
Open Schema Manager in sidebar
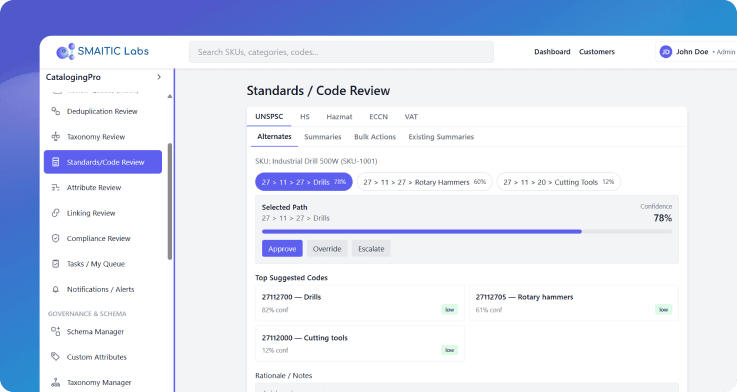(102, 331)
